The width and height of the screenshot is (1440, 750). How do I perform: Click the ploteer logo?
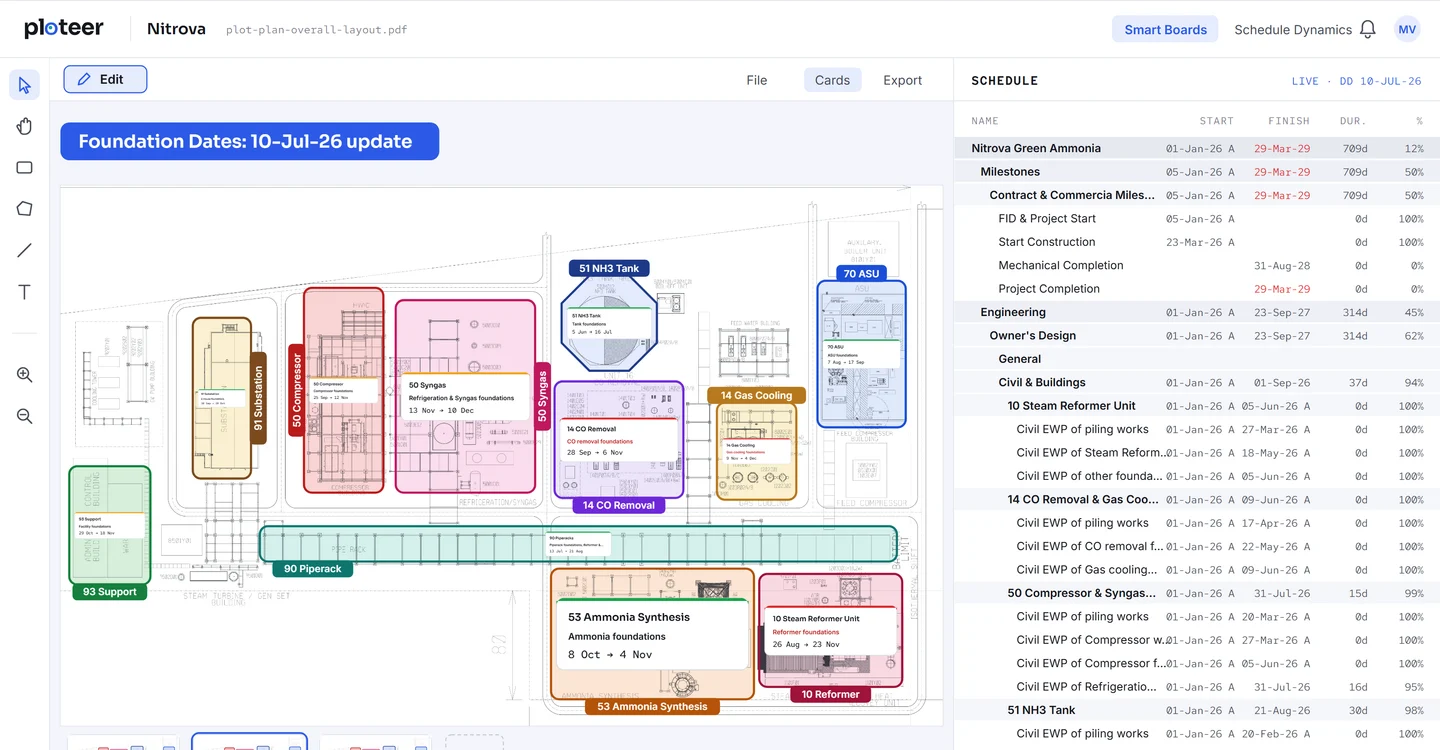coord(64,29)
